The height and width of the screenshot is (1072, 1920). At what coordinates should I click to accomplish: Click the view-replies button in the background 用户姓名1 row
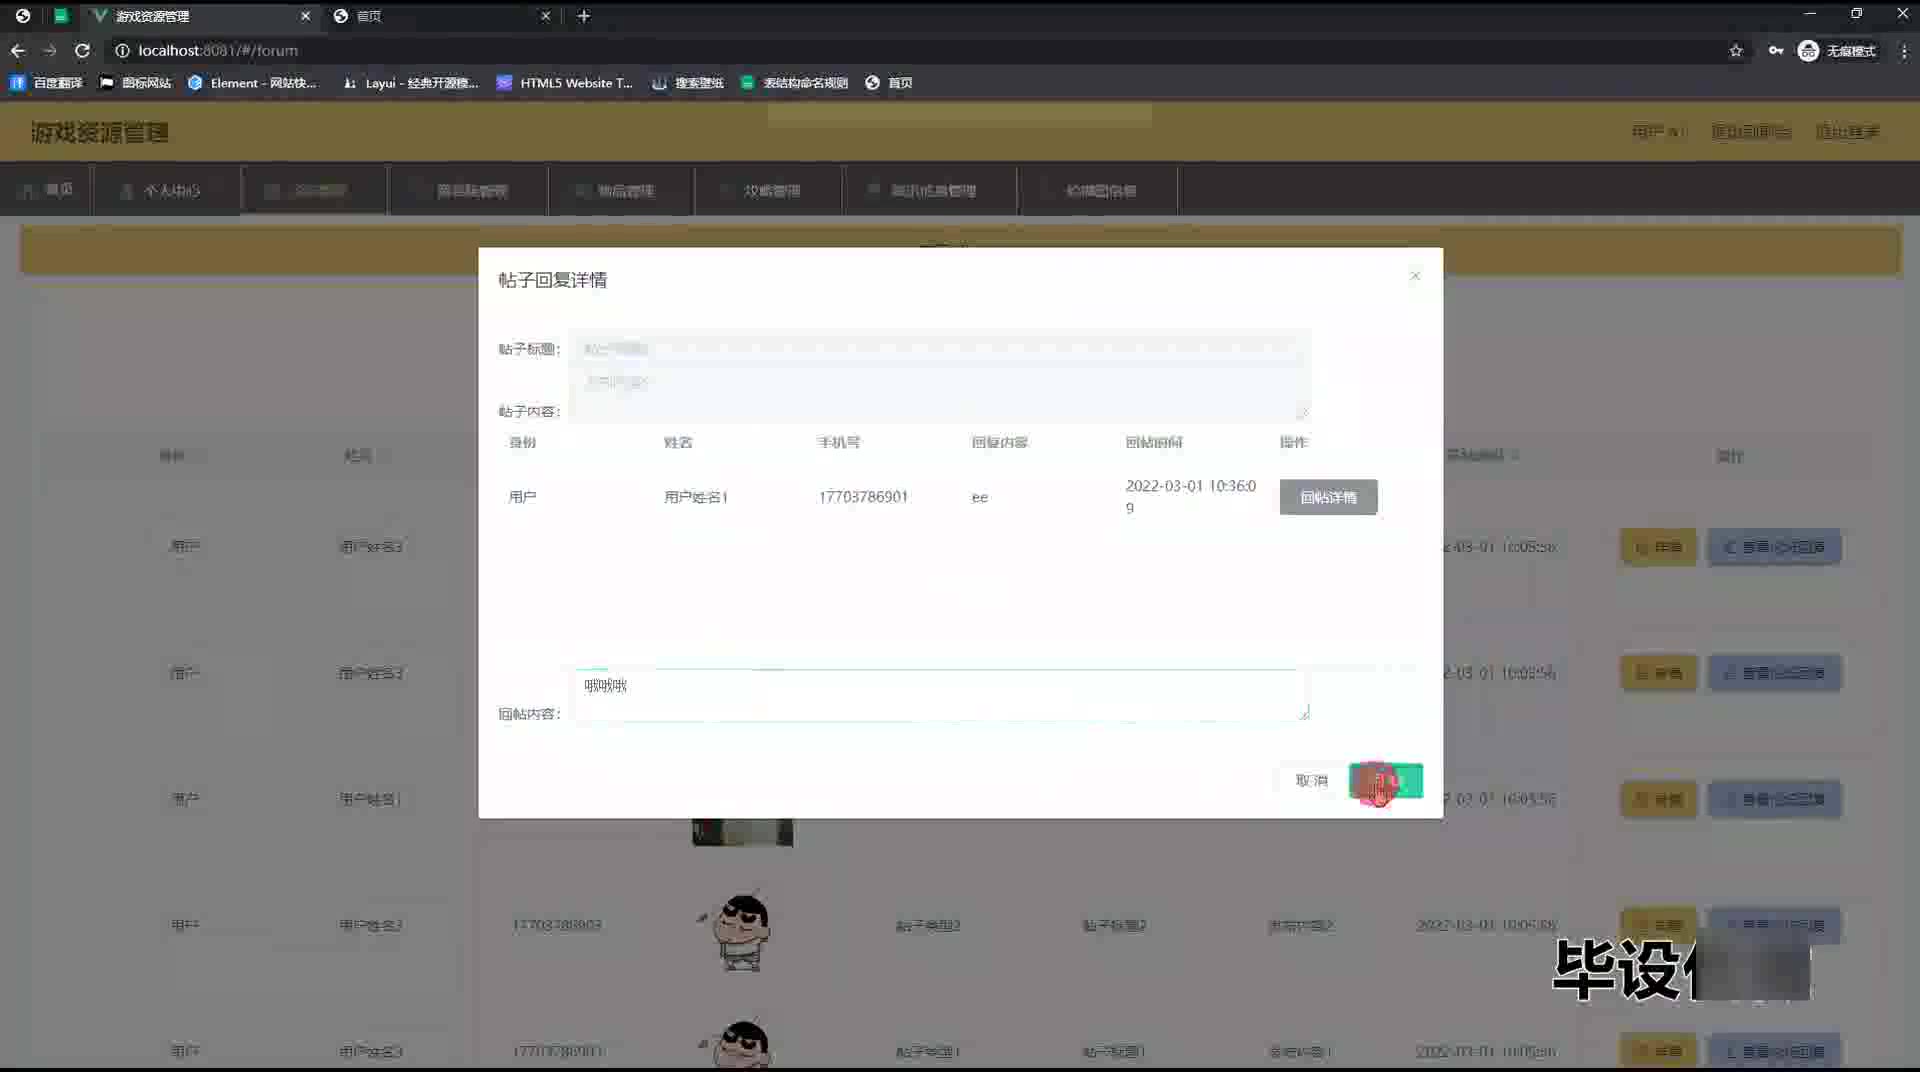(x=1774, y=799)
